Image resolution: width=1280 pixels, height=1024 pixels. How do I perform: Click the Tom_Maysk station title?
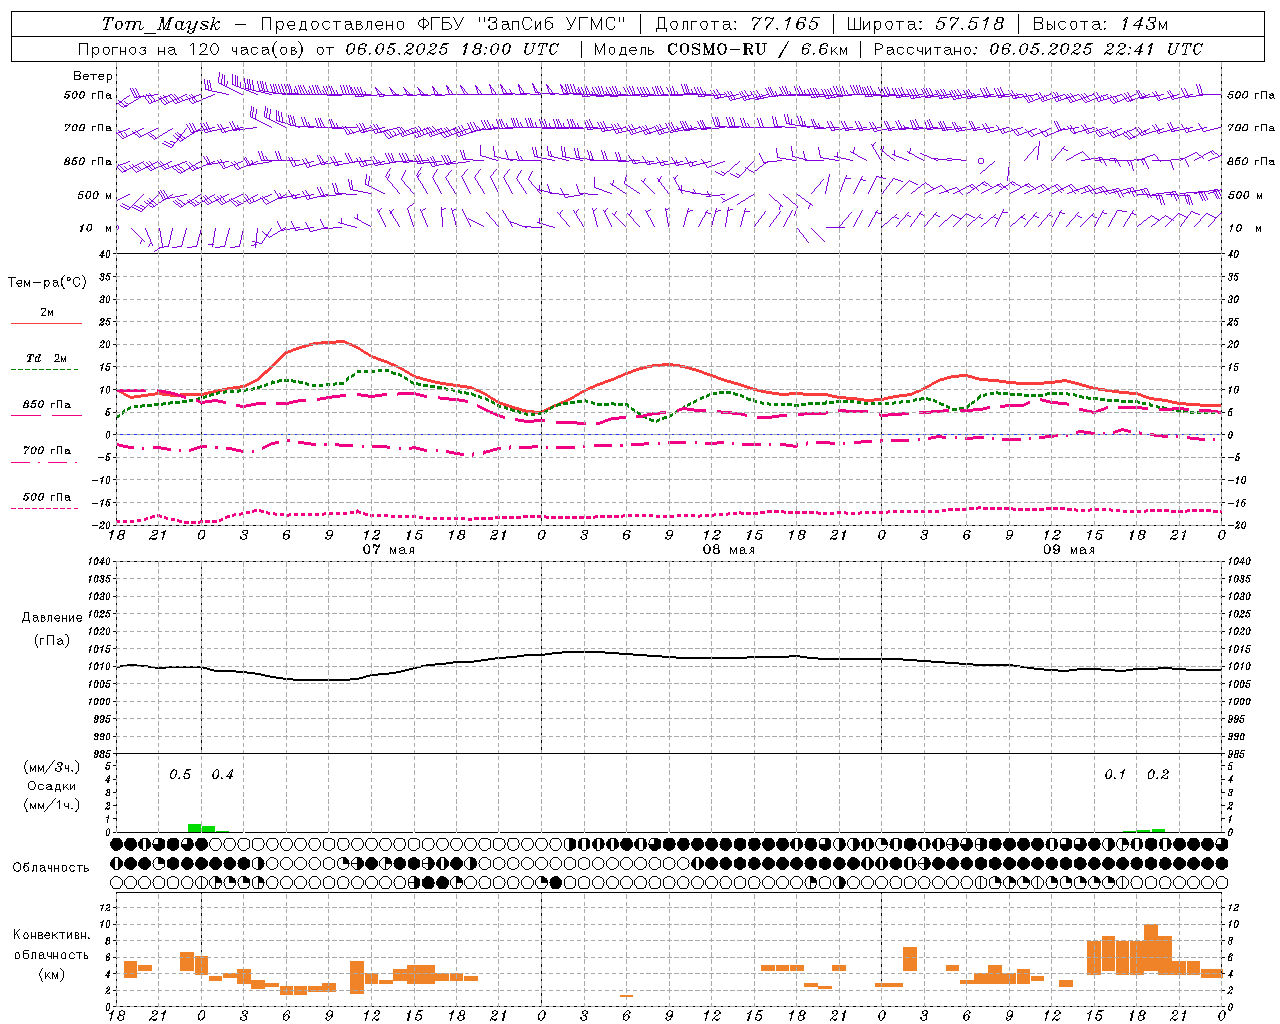click(161, 24)
